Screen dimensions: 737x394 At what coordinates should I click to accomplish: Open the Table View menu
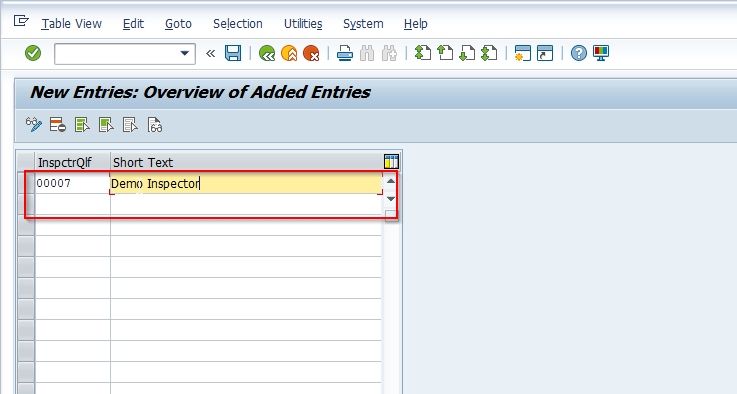point(71,24)
